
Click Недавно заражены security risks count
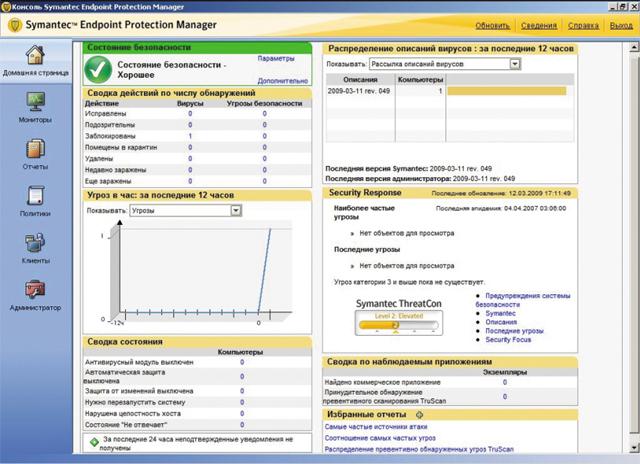pos(264,170)
